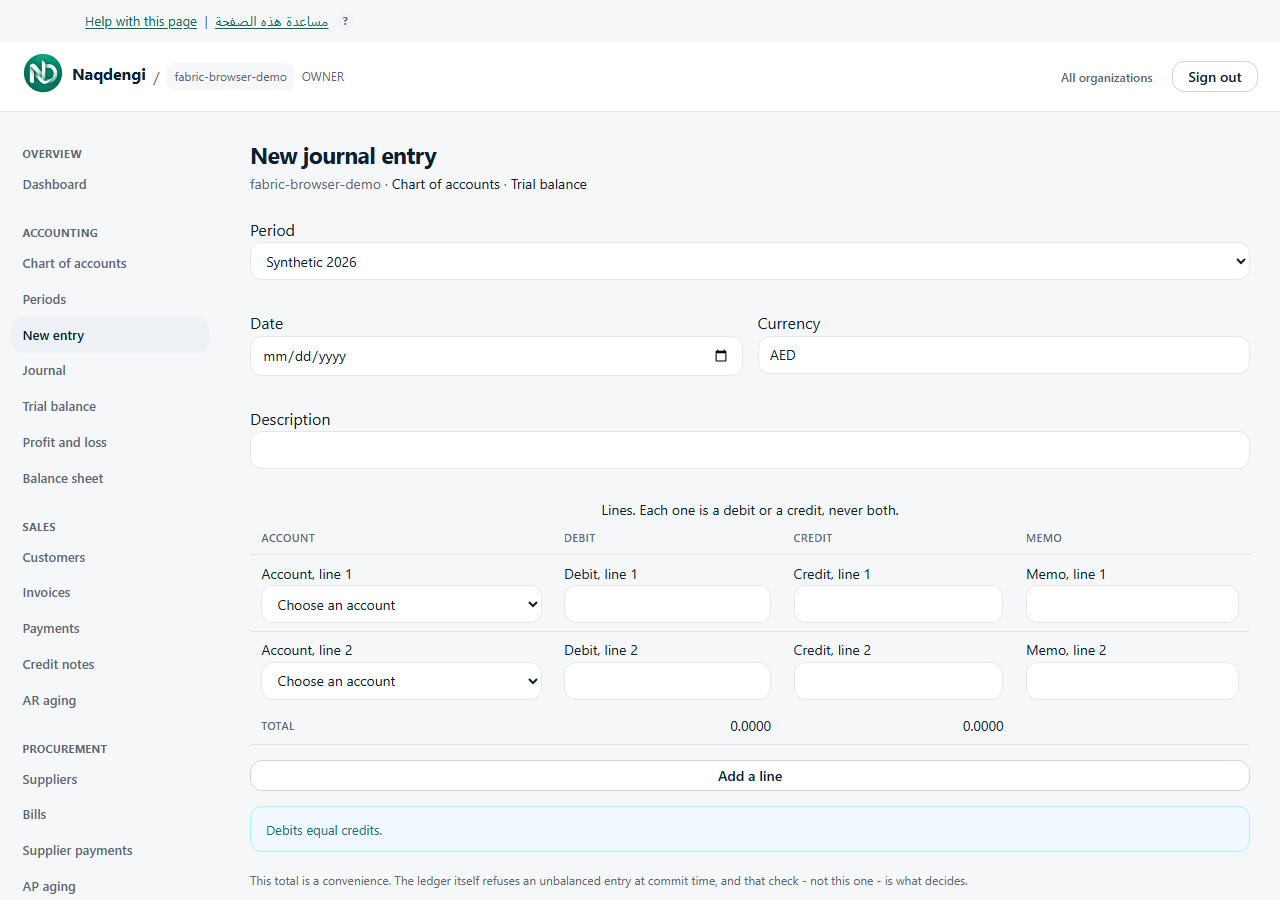Open Trial balance breadcrumb link
Image resolution: width=1280 pixels, height=900 pixels.
[x=549, y=184]
